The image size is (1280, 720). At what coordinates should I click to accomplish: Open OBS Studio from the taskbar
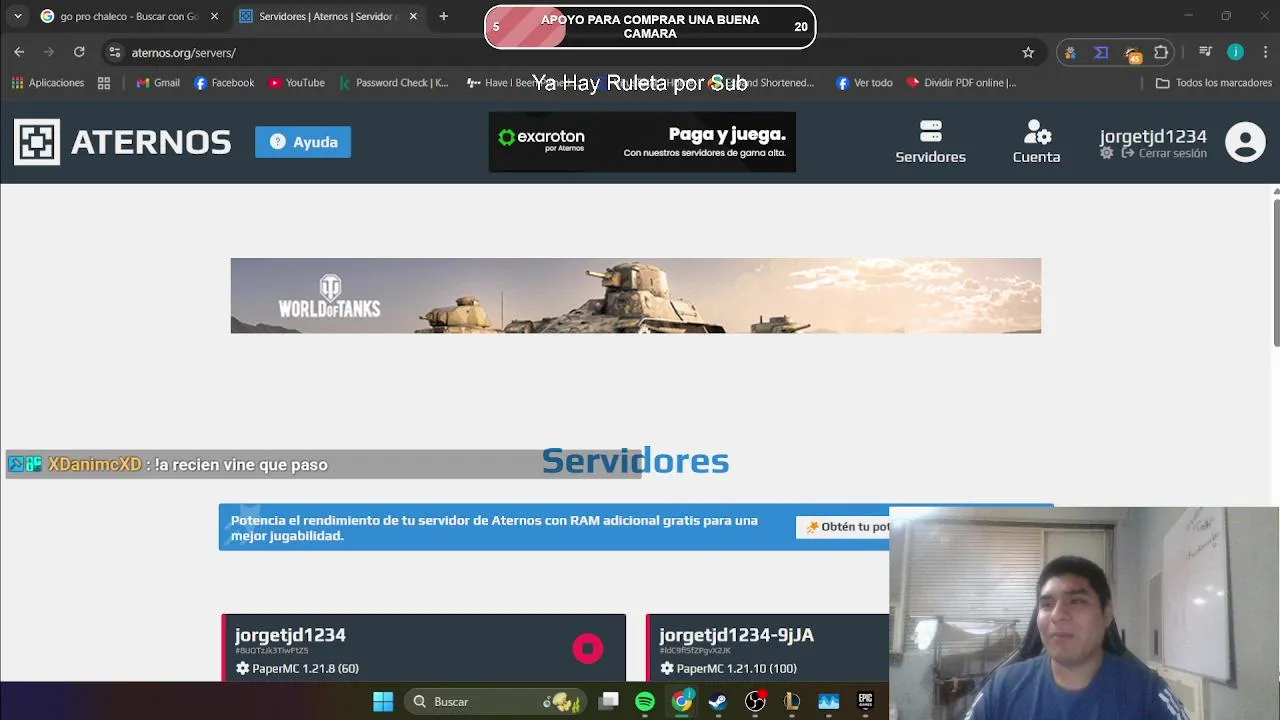click(x=755, y=702)
